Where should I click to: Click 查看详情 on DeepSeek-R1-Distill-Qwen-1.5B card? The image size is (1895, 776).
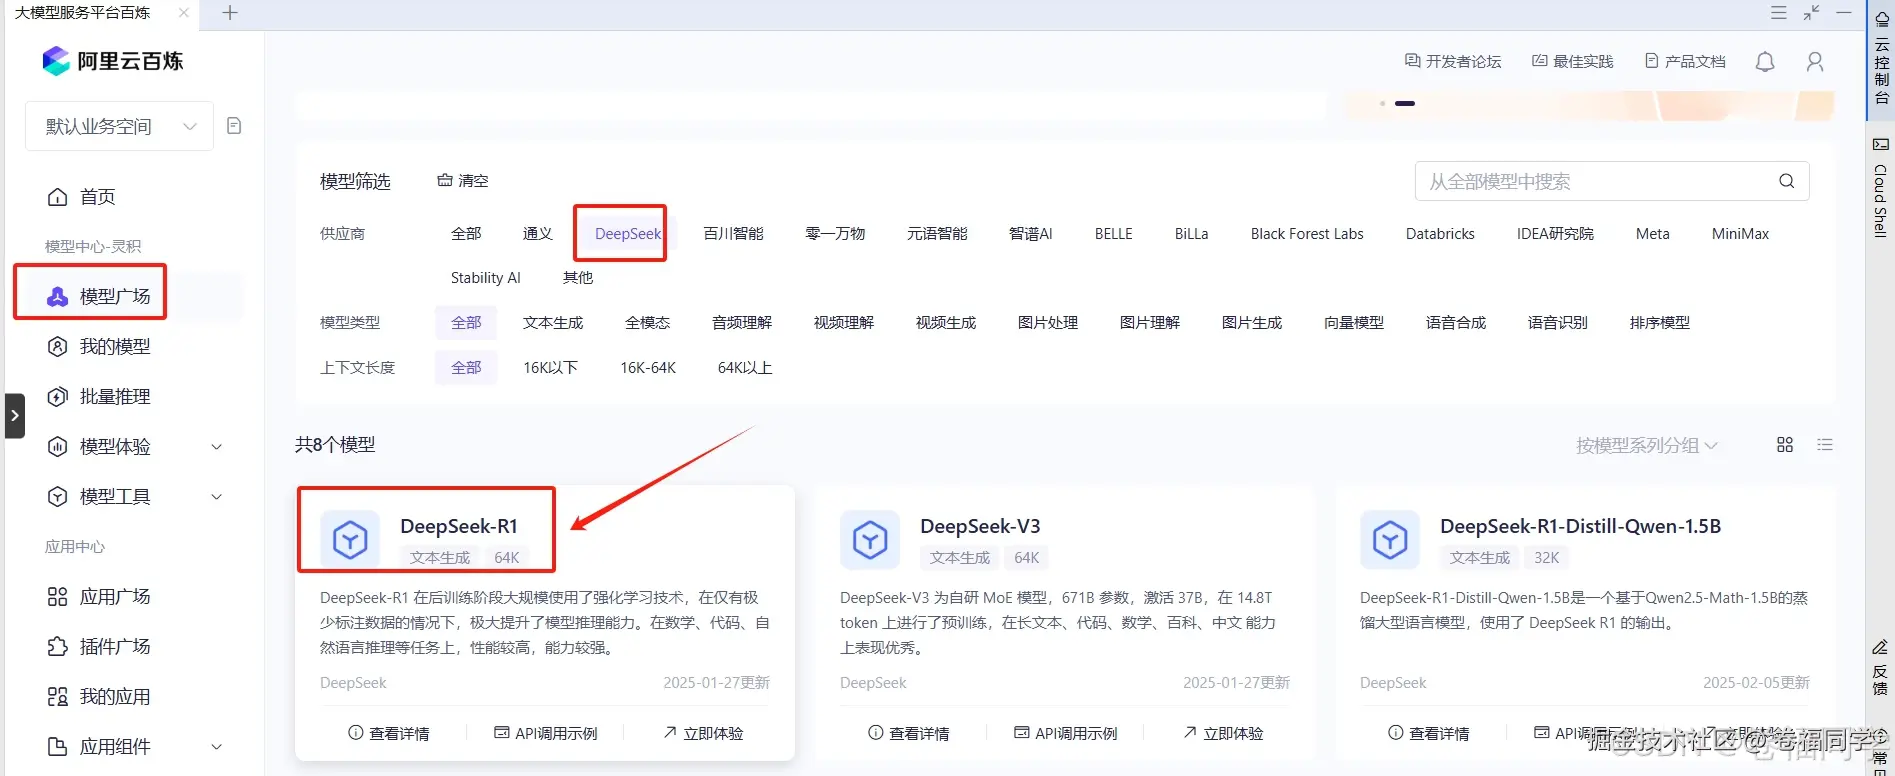click(x=1428, y=734)
